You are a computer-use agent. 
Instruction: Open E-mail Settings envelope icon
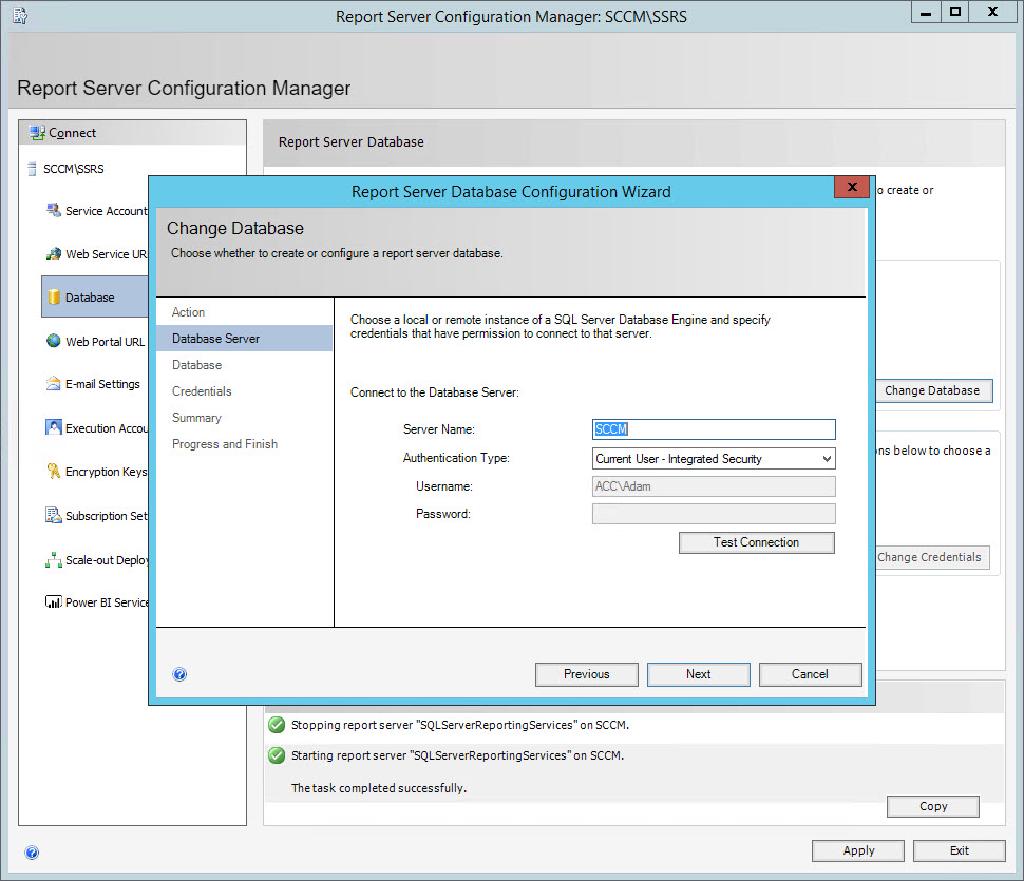click(53, 383)
